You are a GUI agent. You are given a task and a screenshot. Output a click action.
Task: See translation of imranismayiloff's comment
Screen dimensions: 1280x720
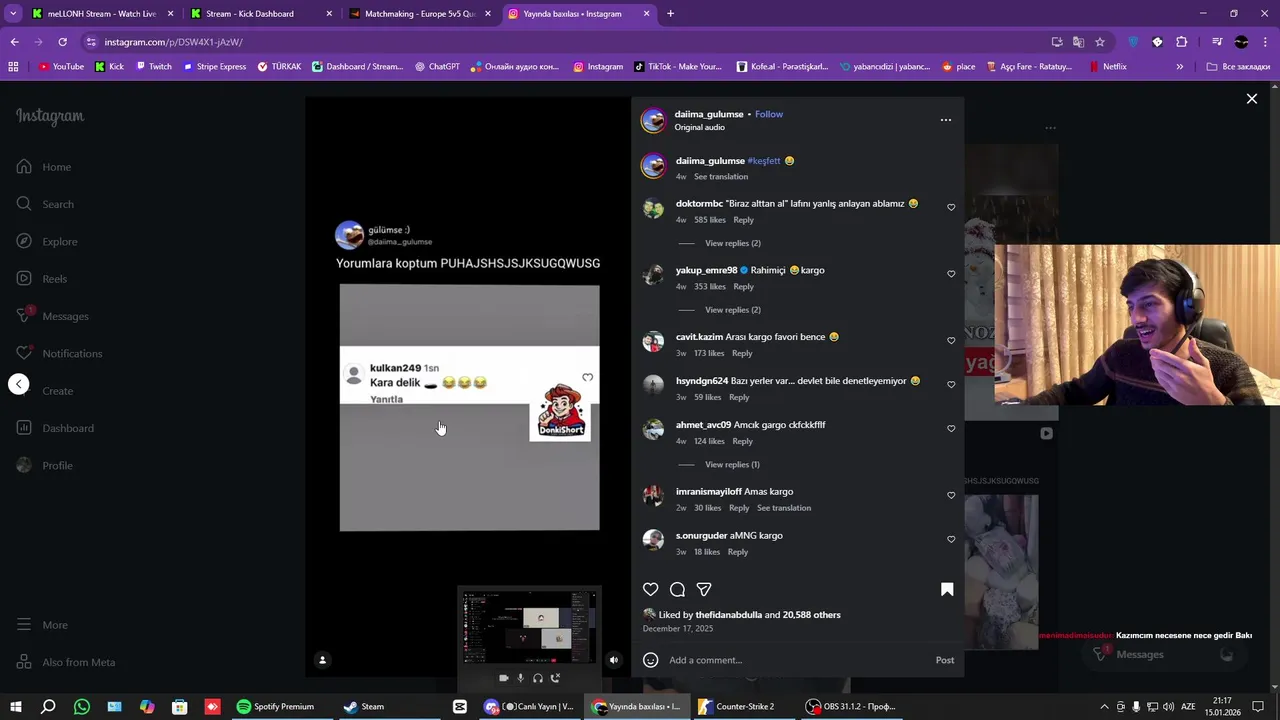click(x=784, y=508)
